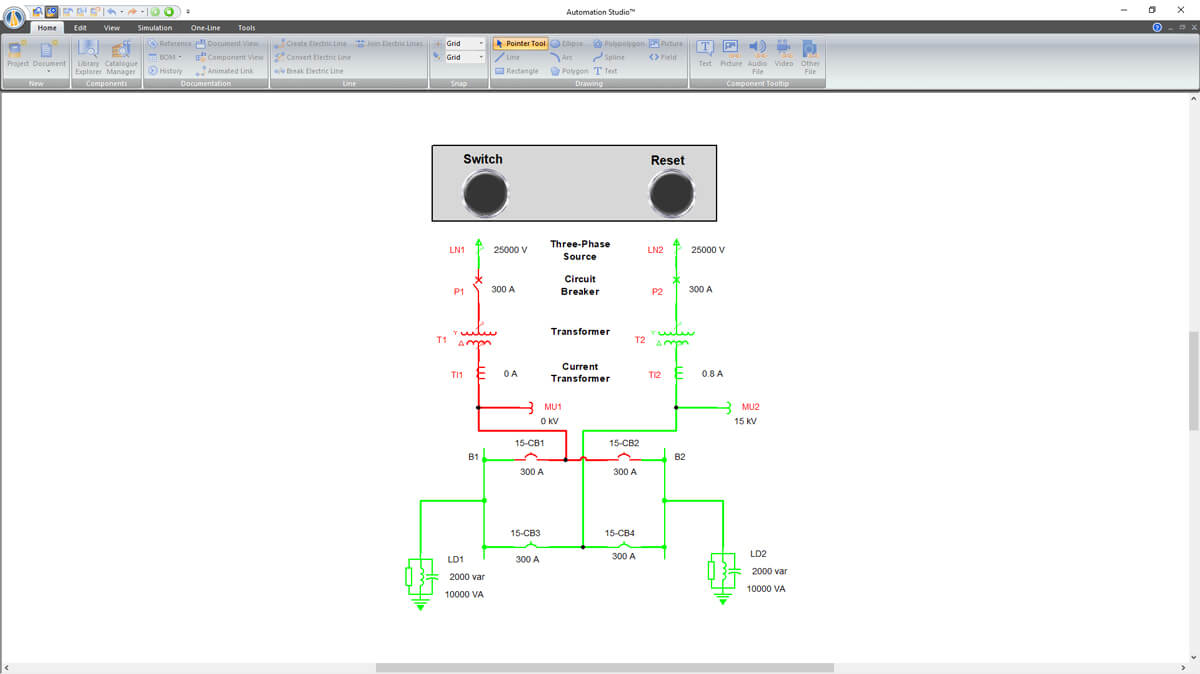
Task: Open the quick access toolbar customize arrow
Action: [189, 11]
